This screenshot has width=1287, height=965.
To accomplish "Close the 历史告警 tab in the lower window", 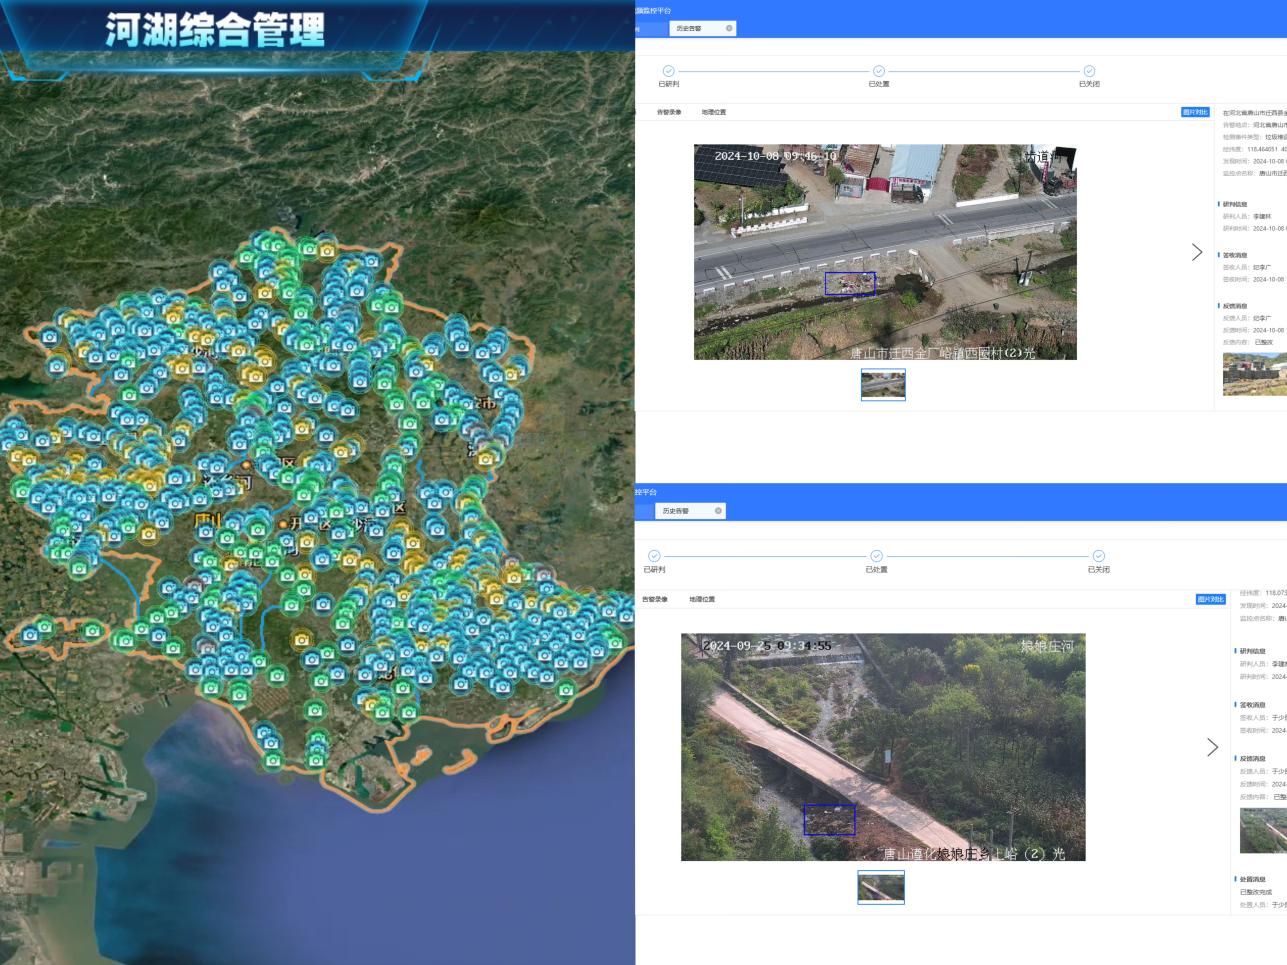I will tap(718, 511).
